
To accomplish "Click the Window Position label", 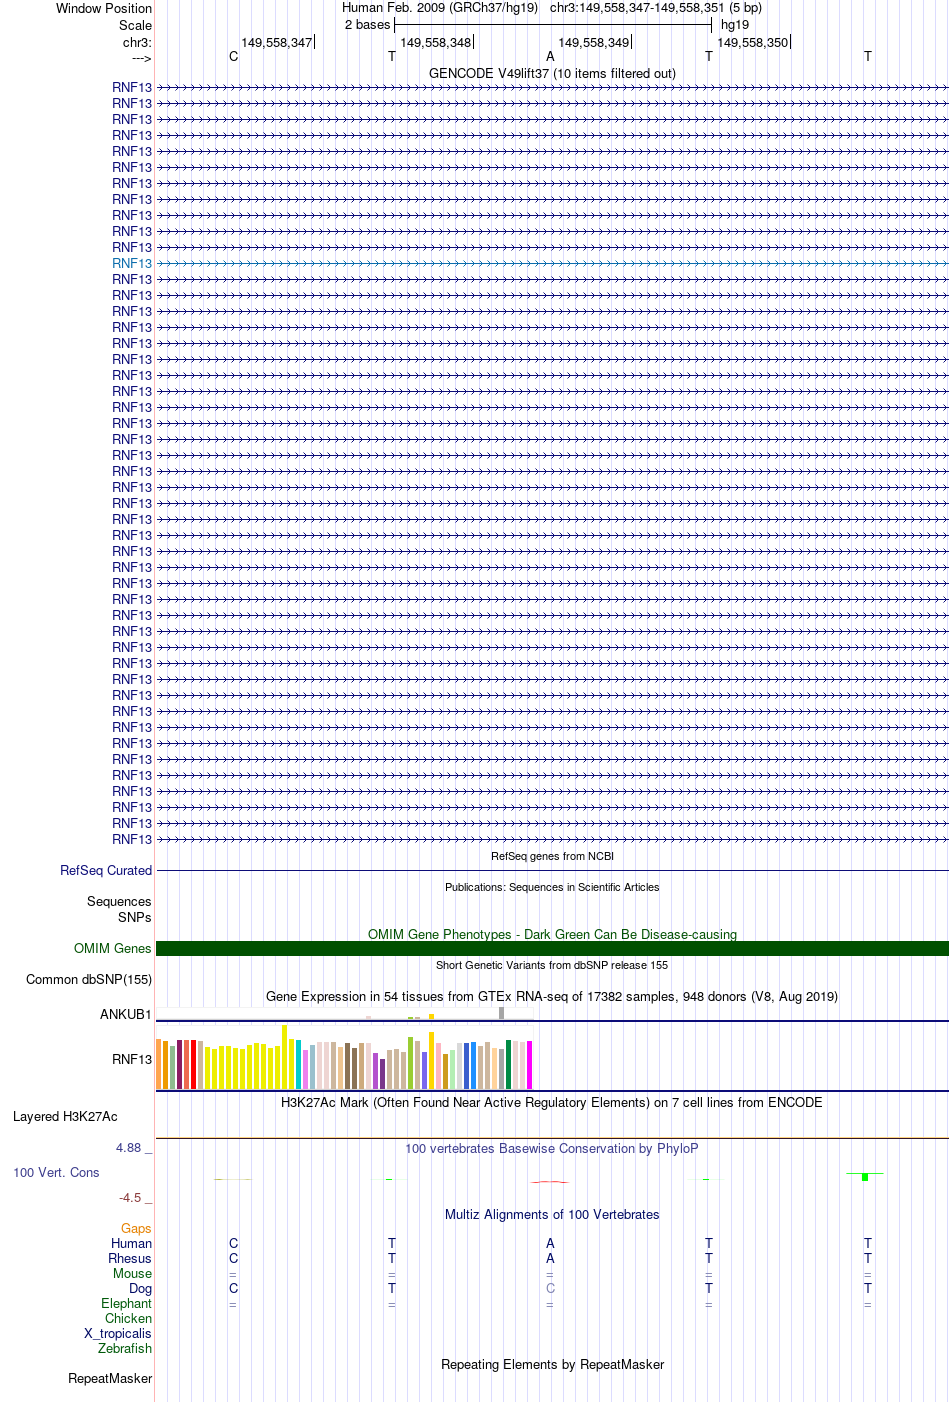I will [104, 8].
